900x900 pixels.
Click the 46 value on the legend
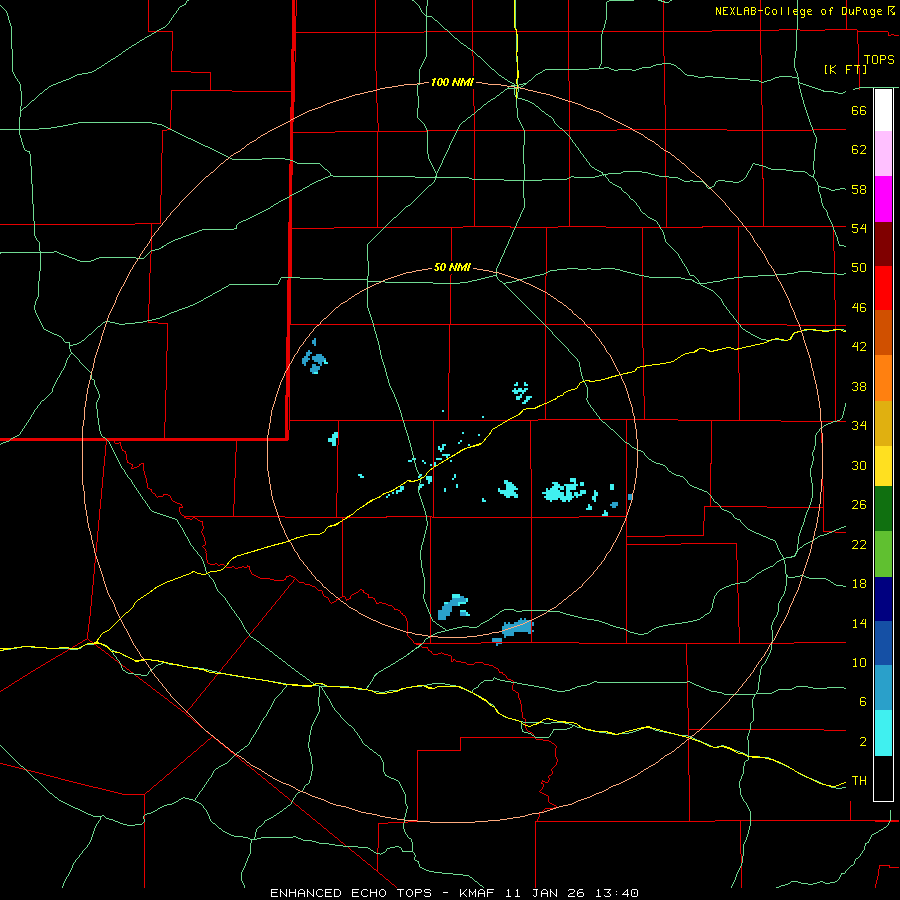tap(859, 308)
